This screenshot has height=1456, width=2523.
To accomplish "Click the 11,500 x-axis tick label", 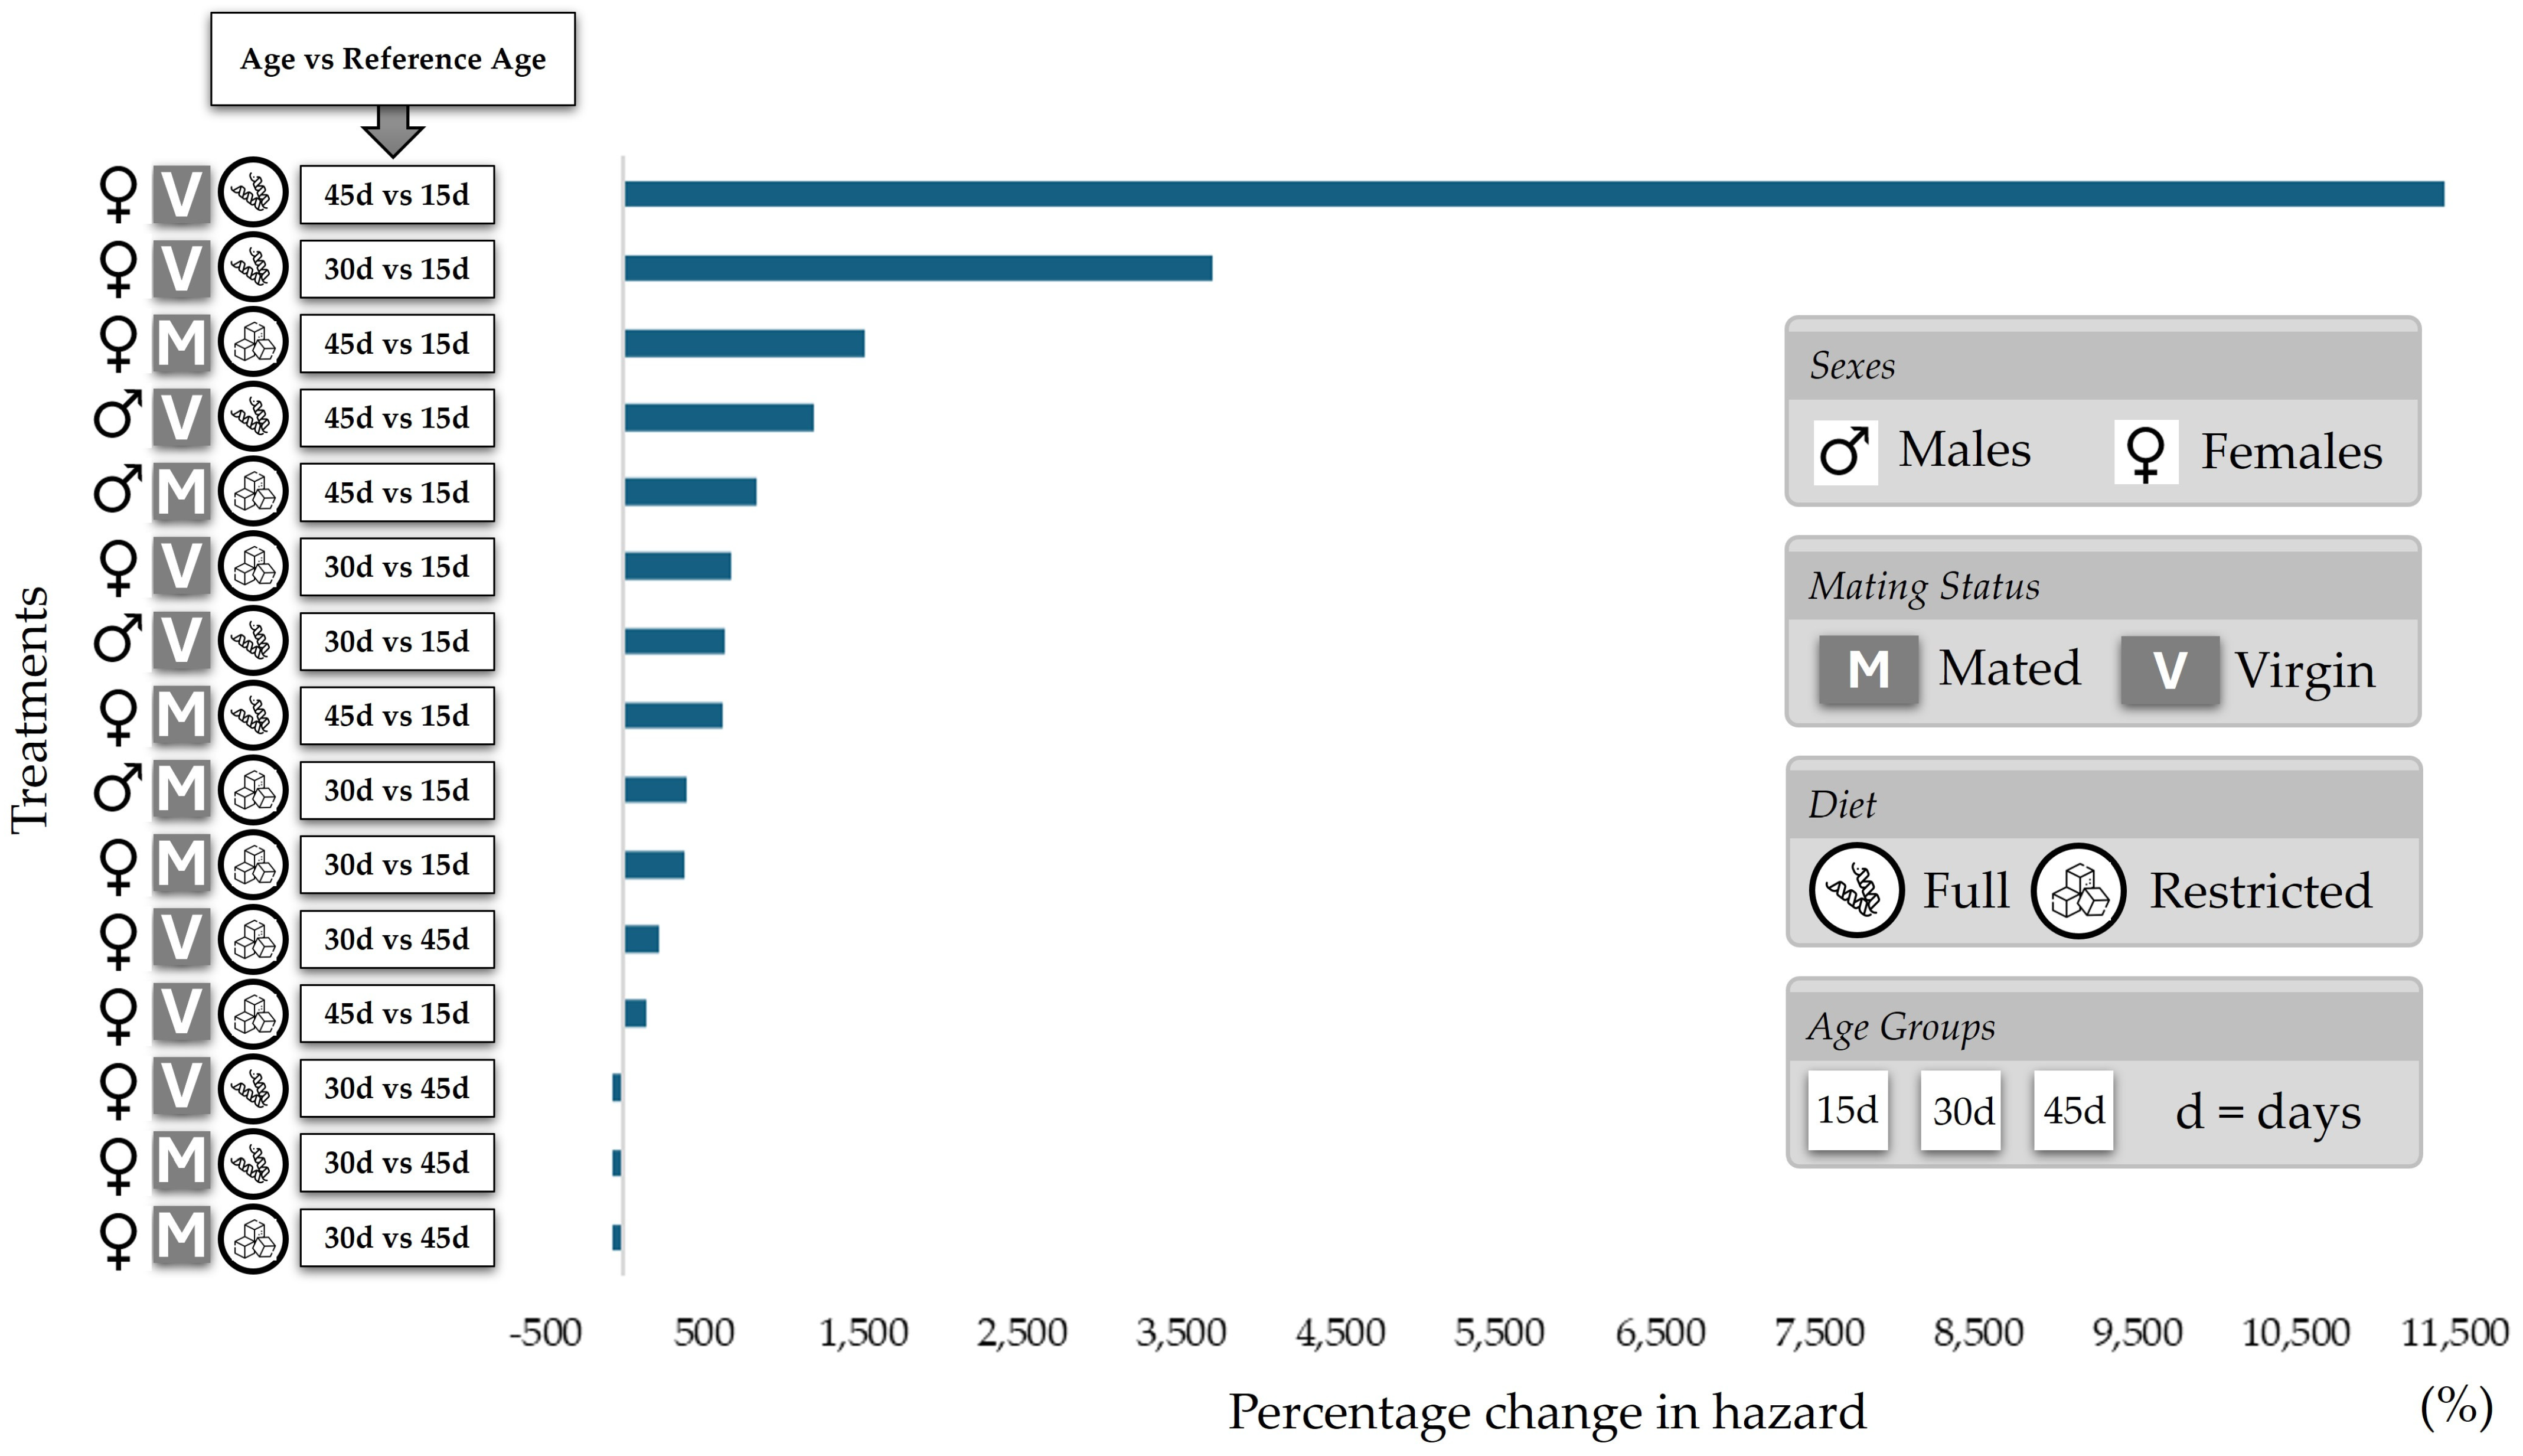I will (2454, 1332).
